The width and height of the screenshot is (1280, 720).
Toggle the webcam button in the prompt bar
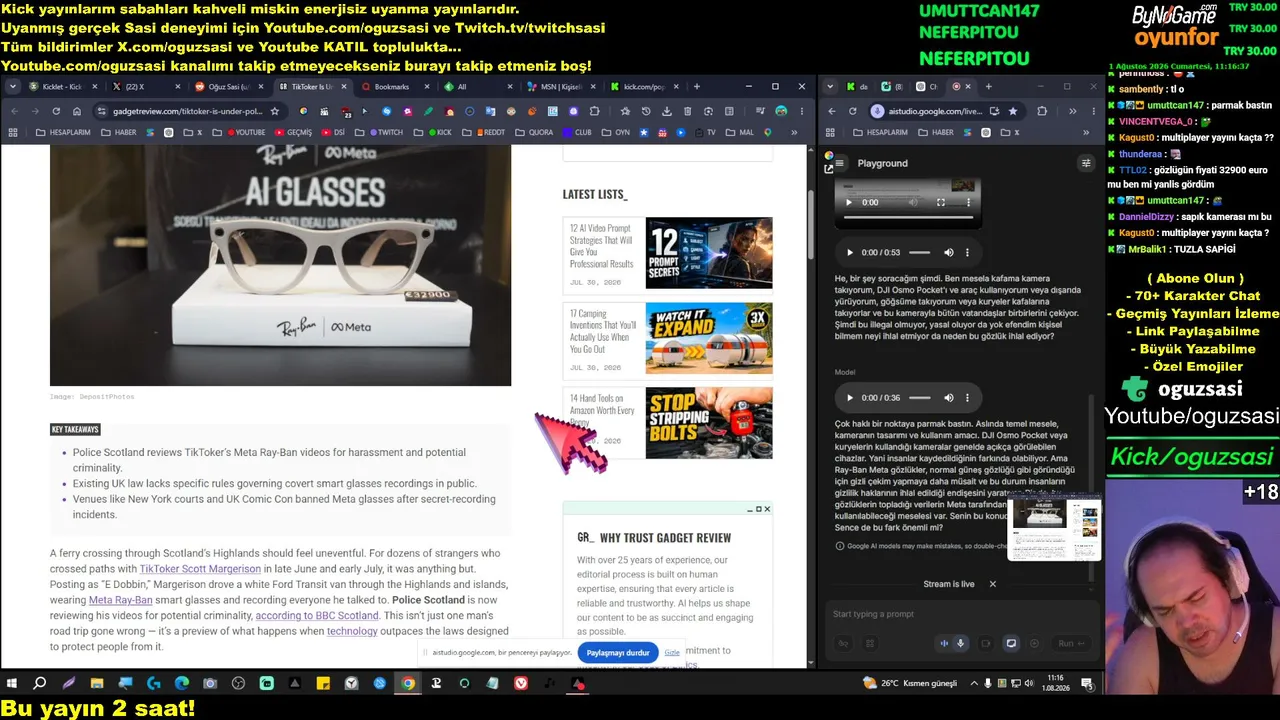click(x=985, y=644)
